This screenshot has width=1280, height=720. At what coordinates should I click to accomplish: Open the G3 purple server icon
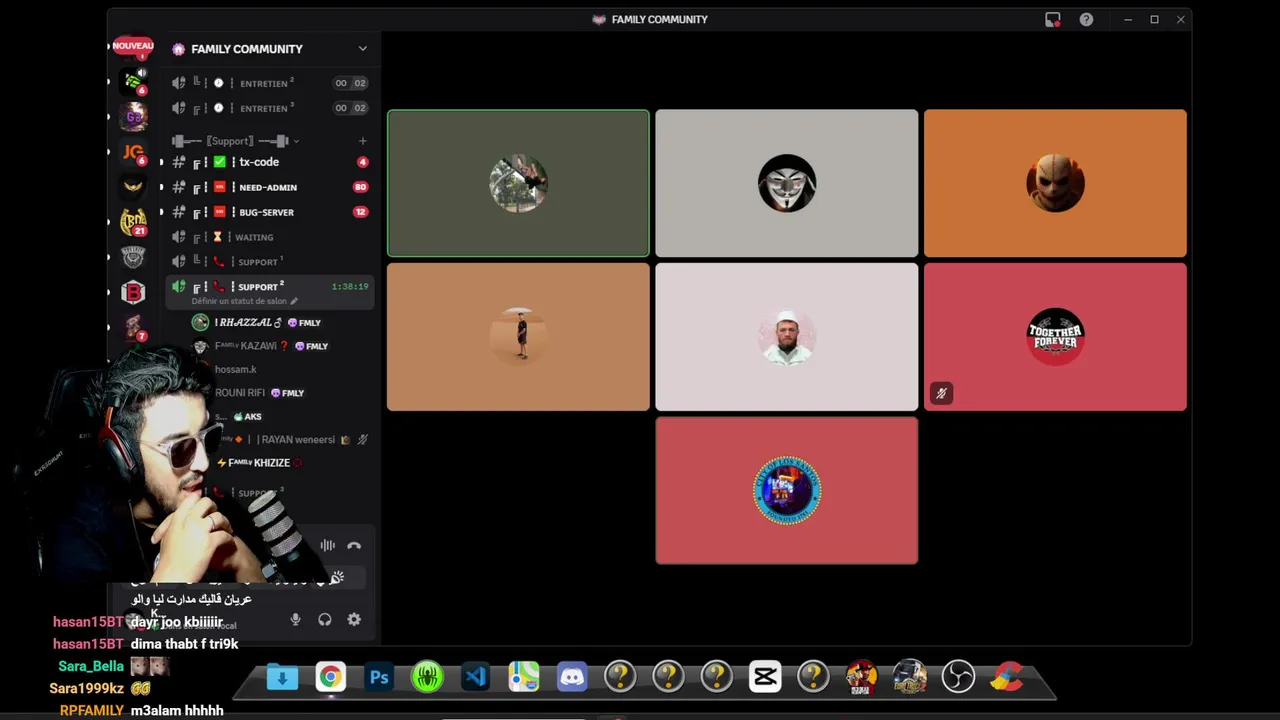tap(133, 117)
